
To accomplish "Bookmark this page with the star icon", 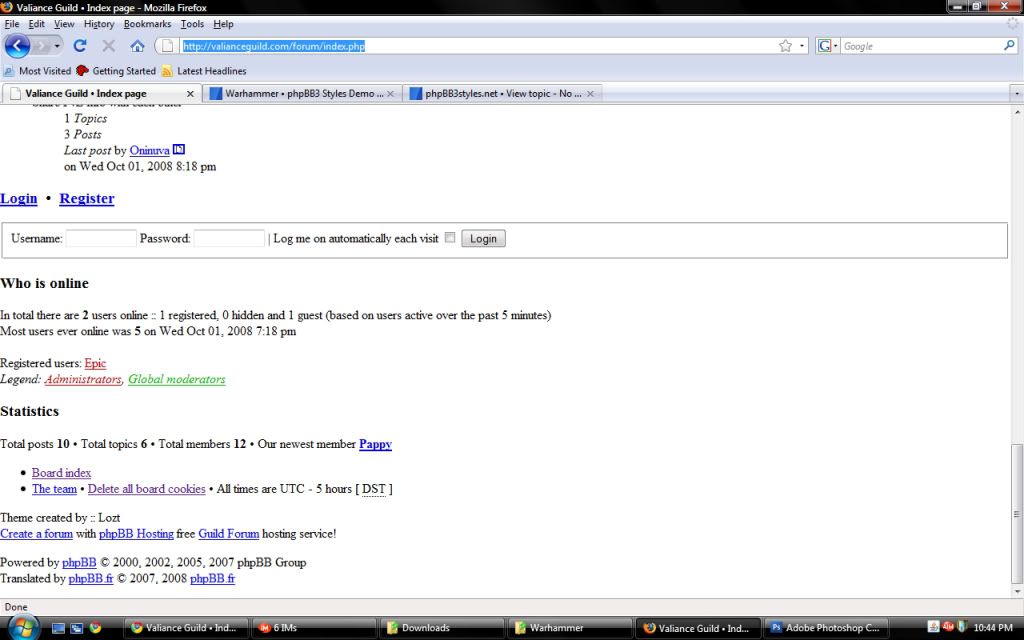I will [x=786, y=46].
